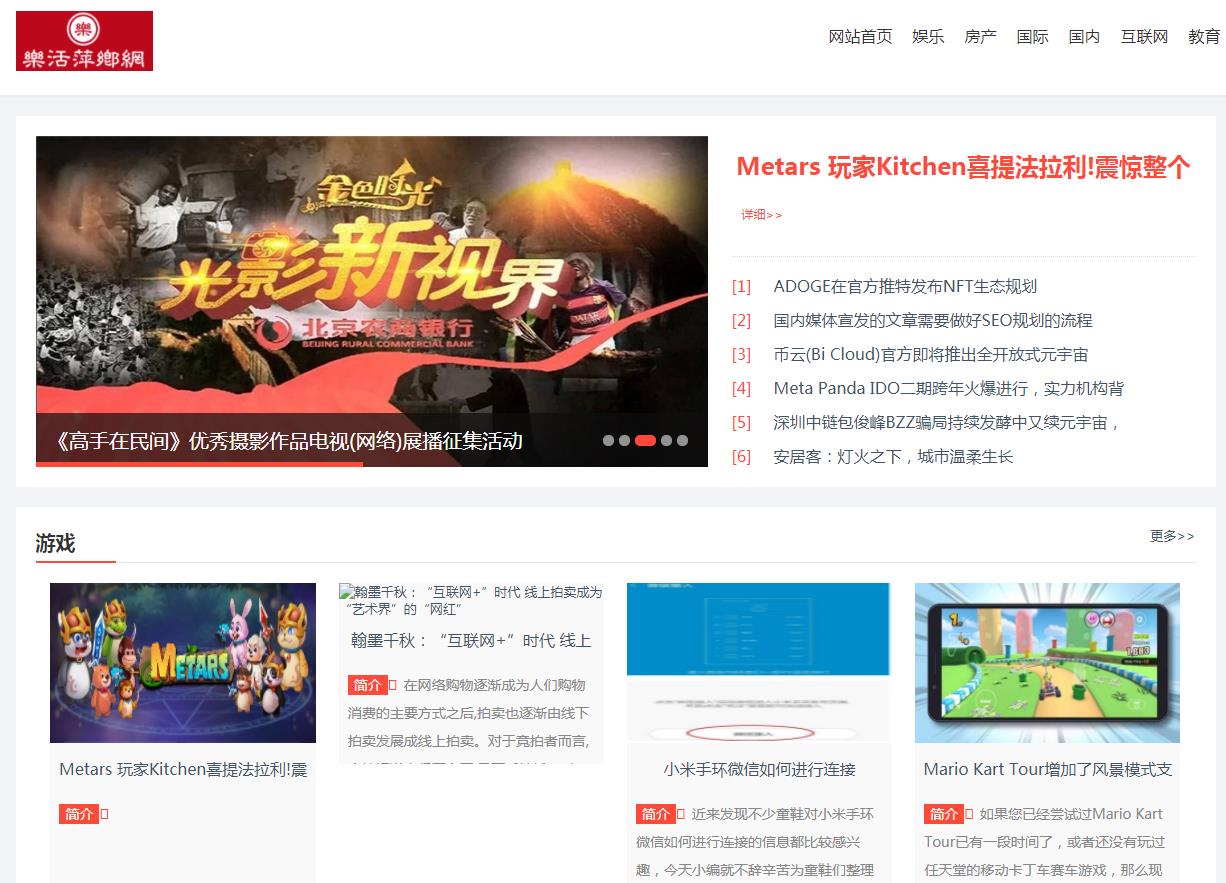Viewport: 1226px width, 883px height.
Task: Open the 网站首页 nav item
Action: pos(860,37)
